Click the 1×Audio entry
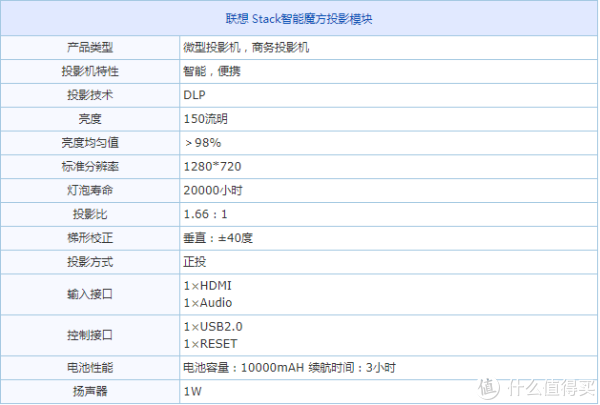Viewport: 600px width, 405px height. point(208,303)
